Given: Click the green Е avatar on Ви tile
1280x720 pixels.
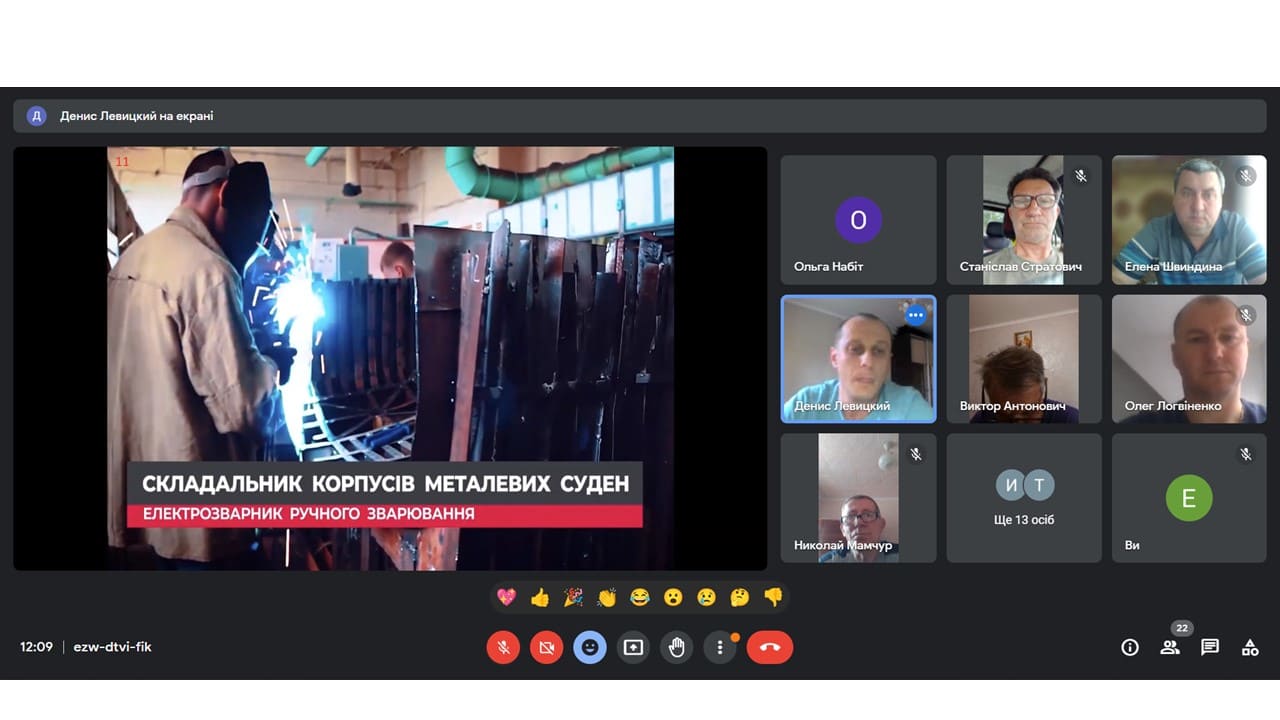Looking at the screenshot, I should click(1189, 498).
